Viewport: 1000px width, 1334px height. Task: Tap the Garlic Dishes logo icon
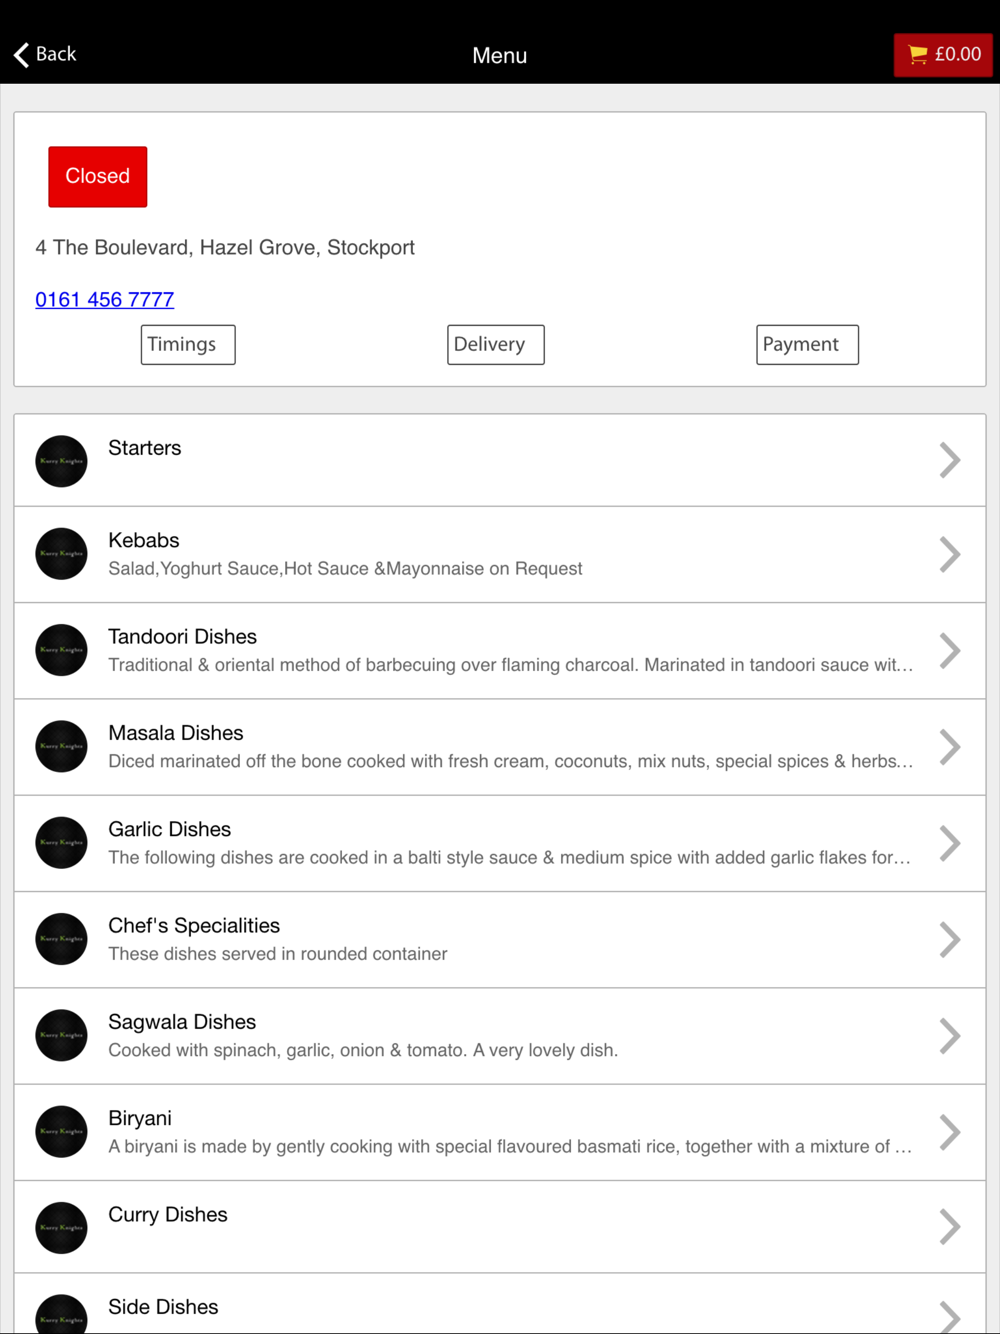point(61,843)
